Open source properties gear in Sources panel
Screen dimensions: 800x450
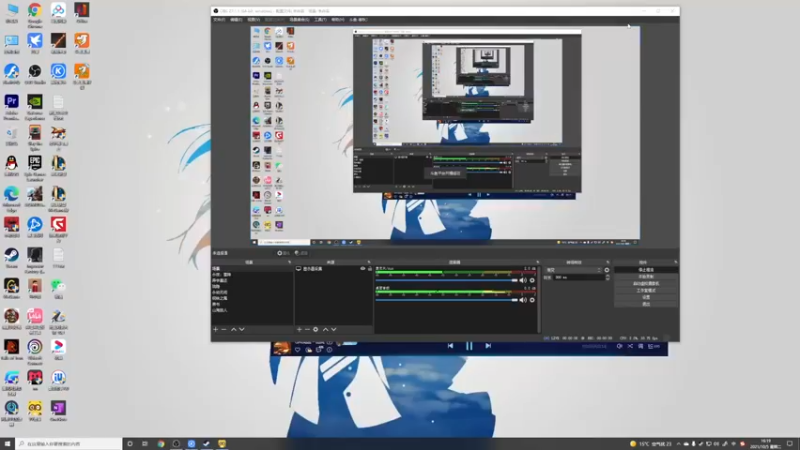coord(316,330)
